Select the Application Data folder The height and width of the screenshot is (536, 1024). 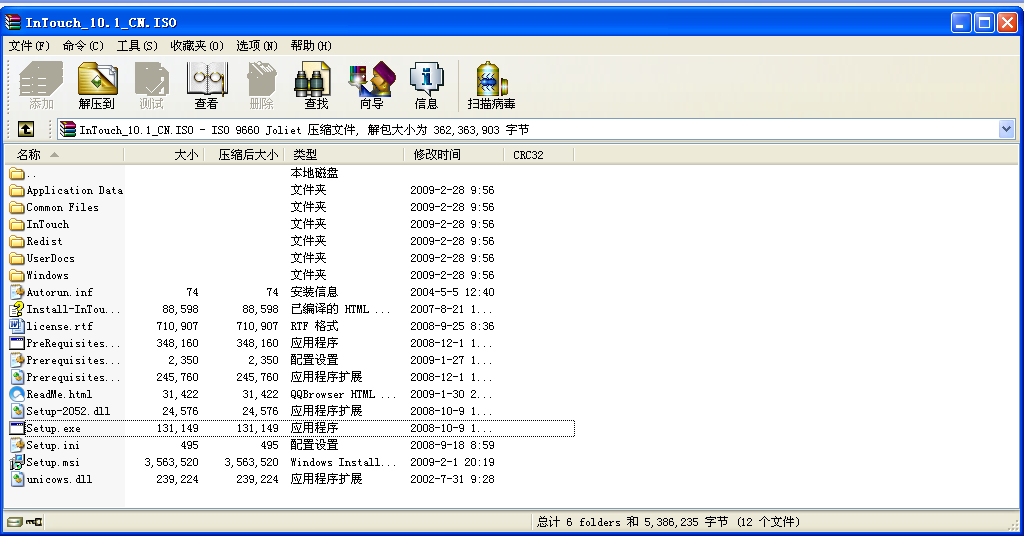(74, 190)
